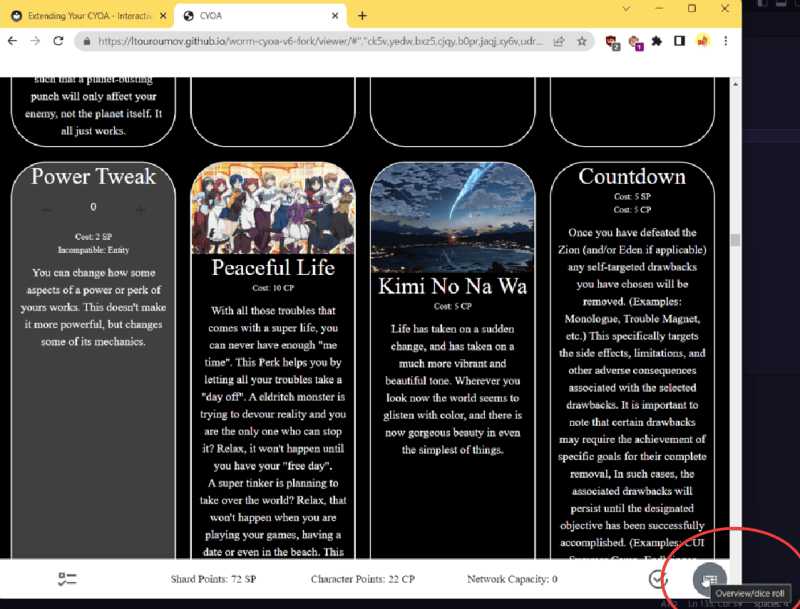Open the checklist icon in the bottom bar

[67, 579]
